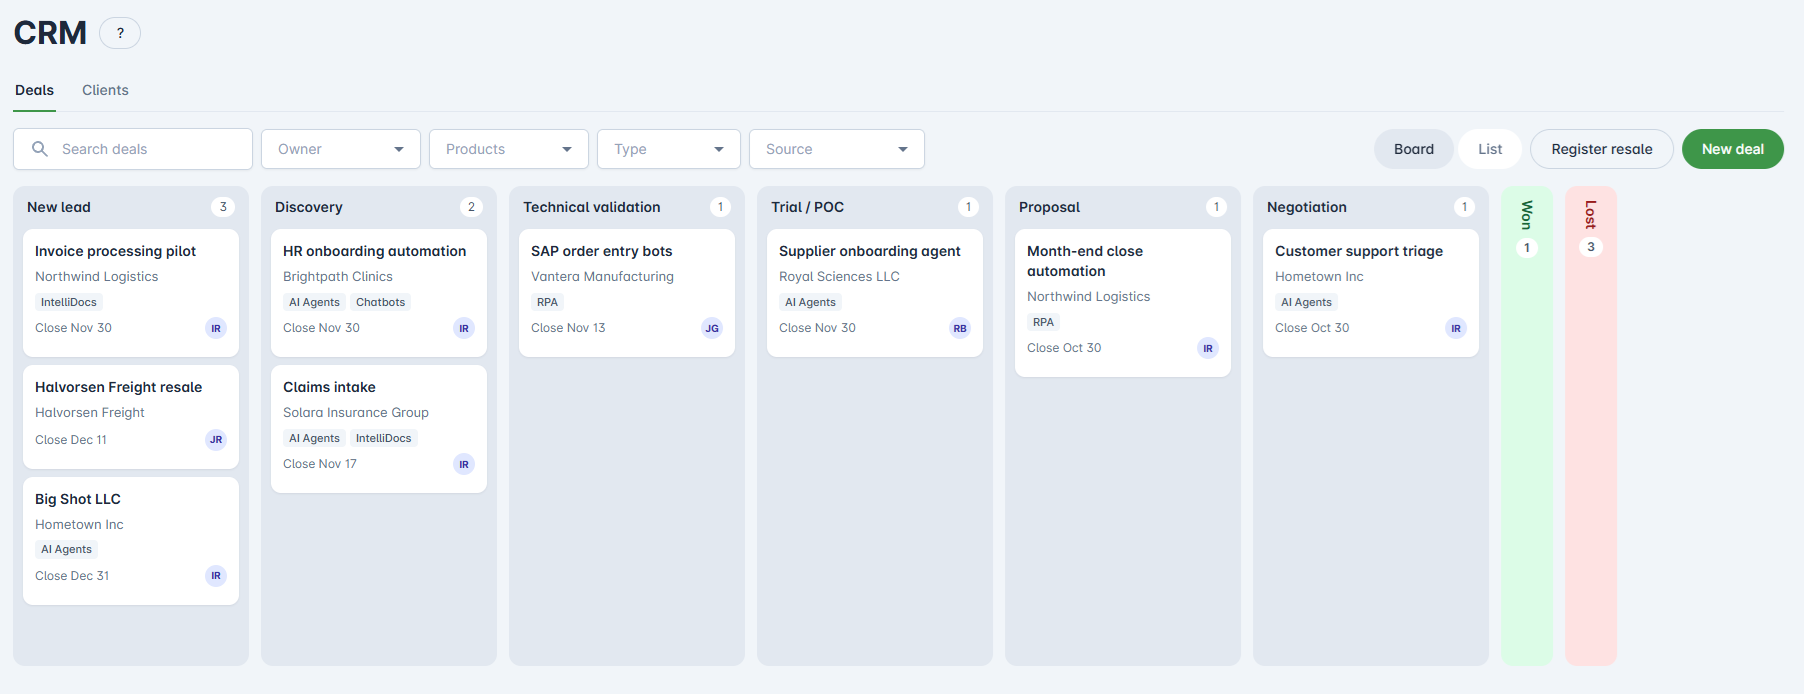The image size is (1804, 694).
Task: Open HR onboarding automation deal
Action: [x=379, y=293]
